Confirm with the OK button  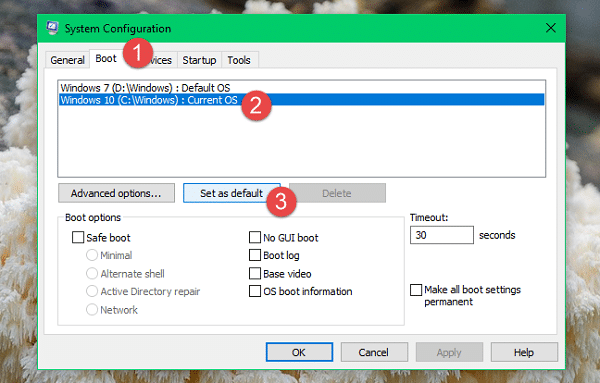(299, 352)
